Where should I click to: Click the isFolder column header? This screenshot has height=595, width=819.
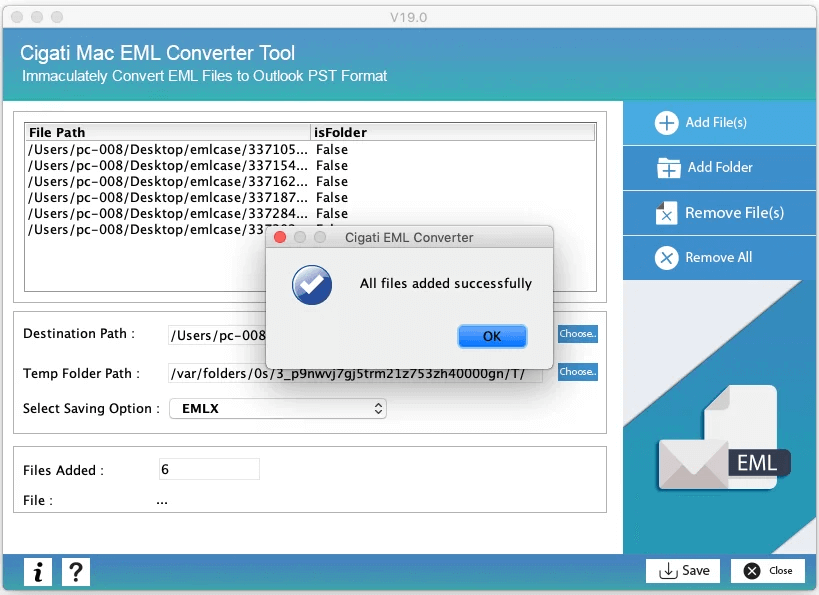(453, 132)
